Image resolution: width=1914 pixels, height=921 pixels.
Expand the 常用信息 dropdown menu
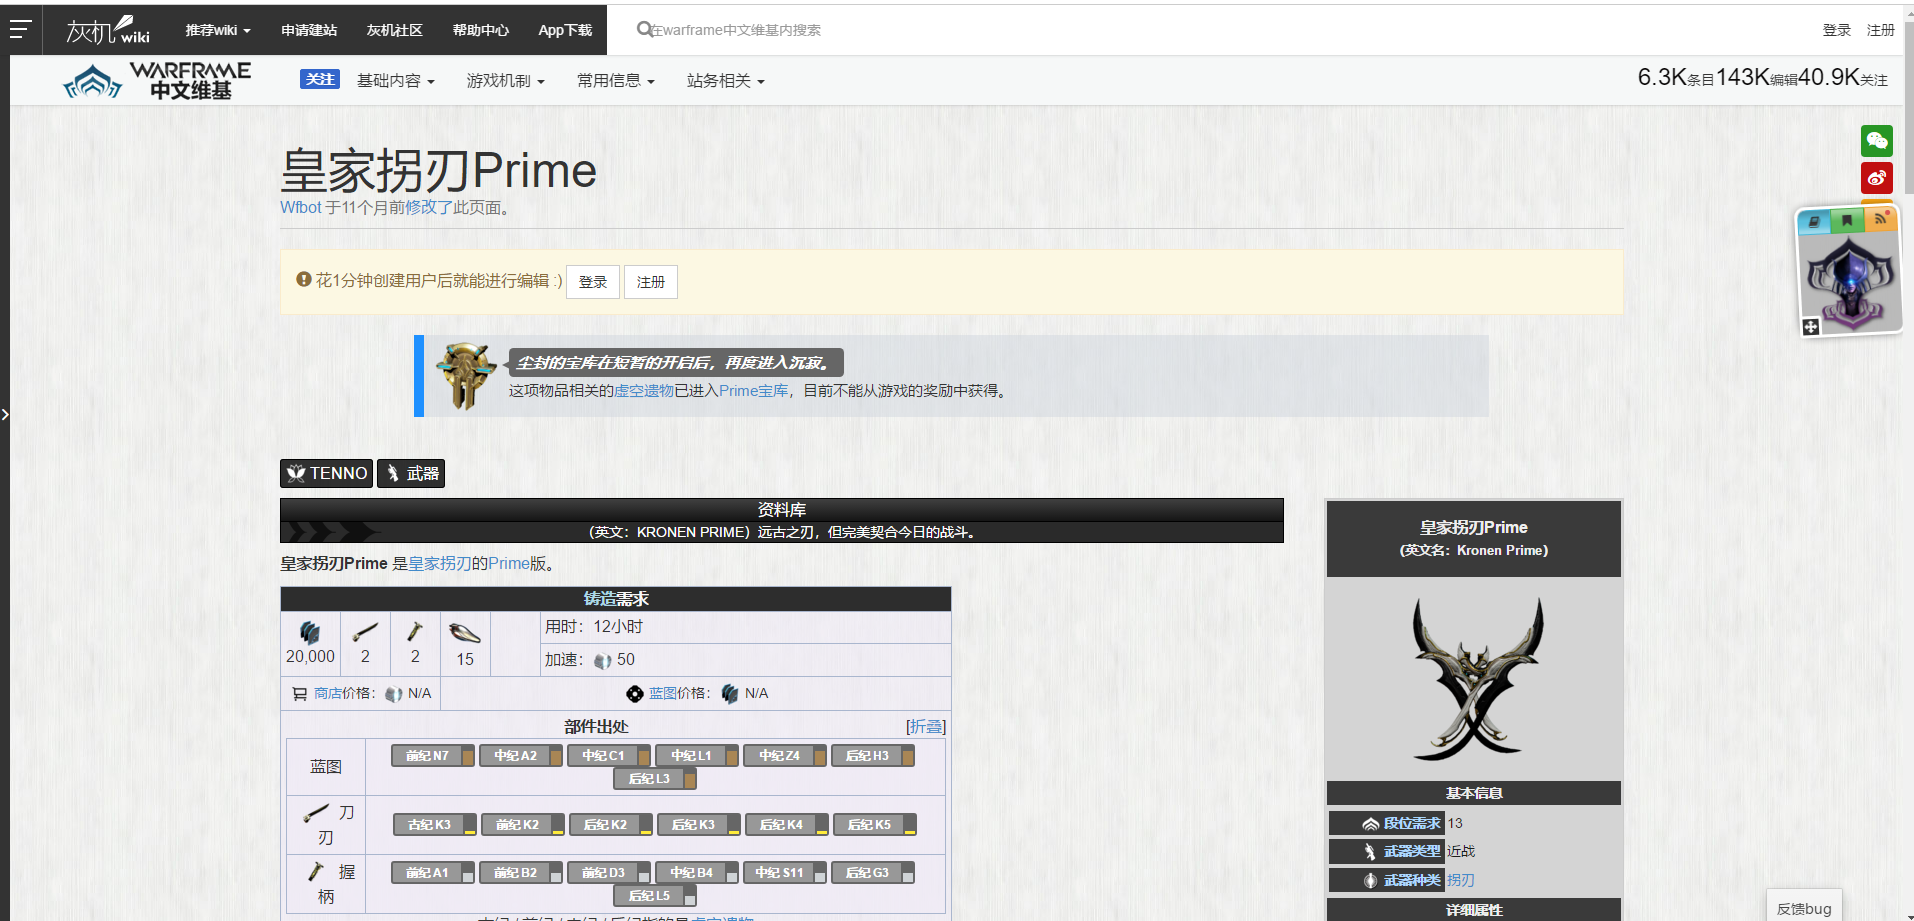click(x=616, y=81)
